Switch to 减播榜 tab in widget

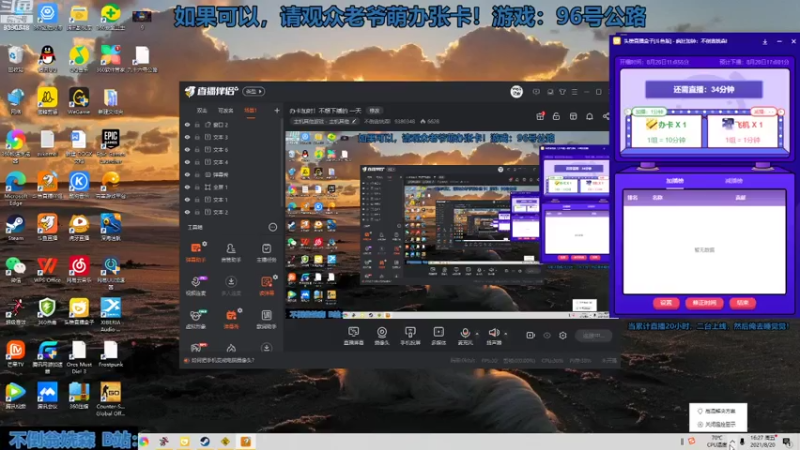tap(734, 181)
